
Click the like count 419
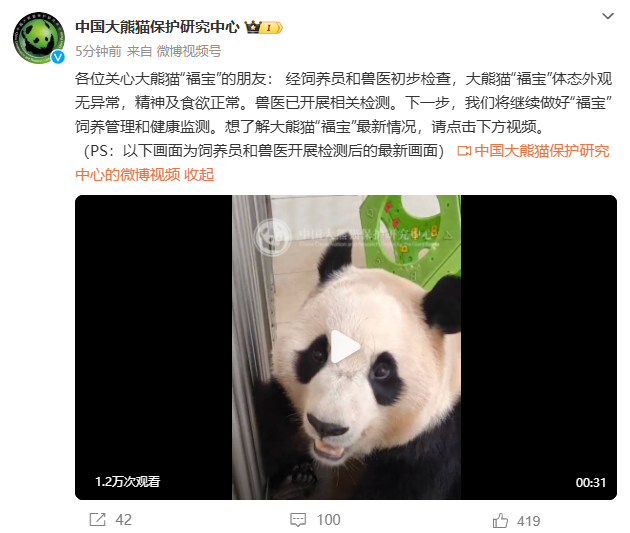tap(528, 521)
